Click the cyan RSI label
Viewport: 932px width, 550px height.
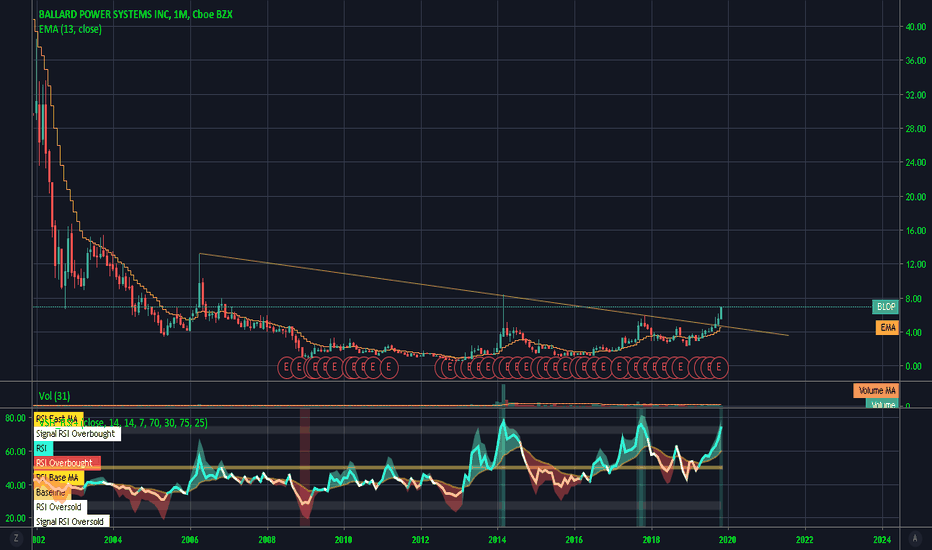pos(43,448)
